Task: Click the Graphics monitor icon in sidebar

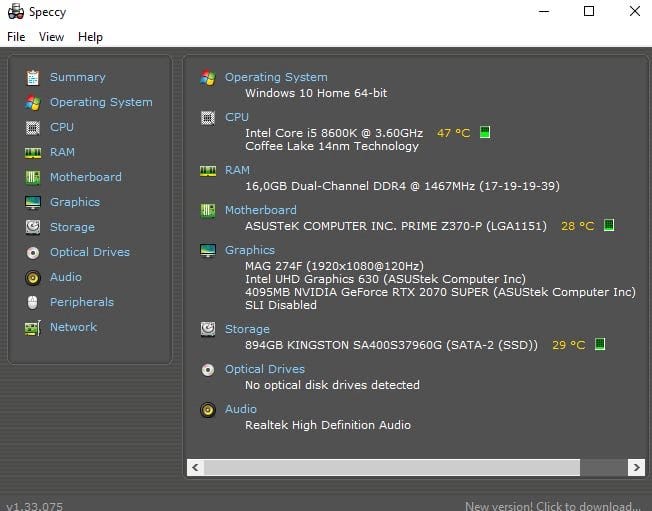Action: coord(33,202)
